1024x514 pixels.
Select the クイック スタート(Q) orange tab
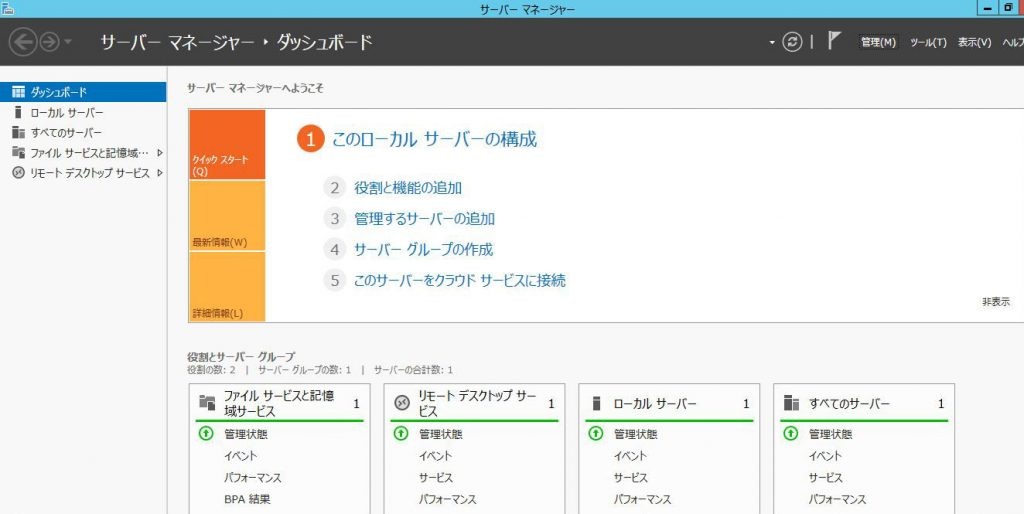tap(226, 145)
